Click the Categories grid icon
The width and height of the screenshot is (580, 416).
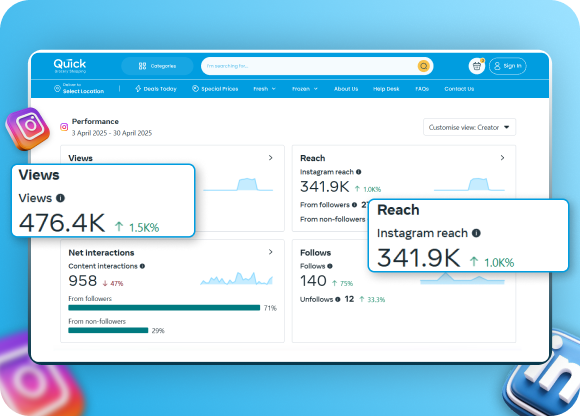(142, 66)
